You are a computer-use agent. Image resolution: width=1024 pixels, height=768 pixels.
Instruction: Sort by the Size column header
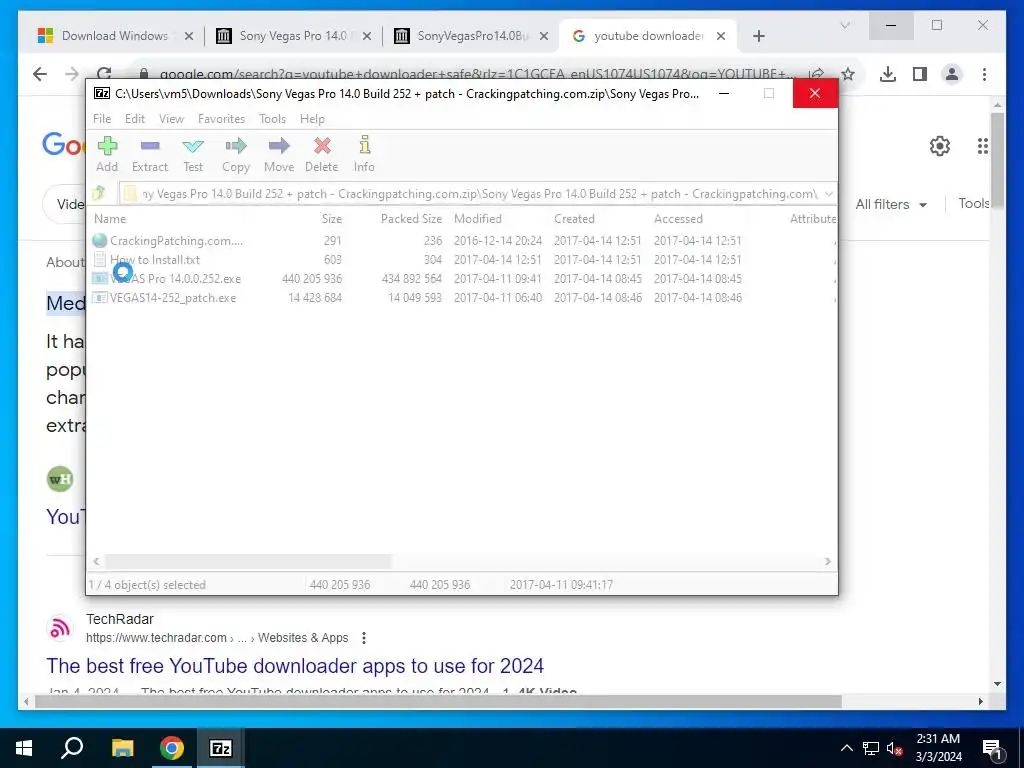click(x=331, y=219)
